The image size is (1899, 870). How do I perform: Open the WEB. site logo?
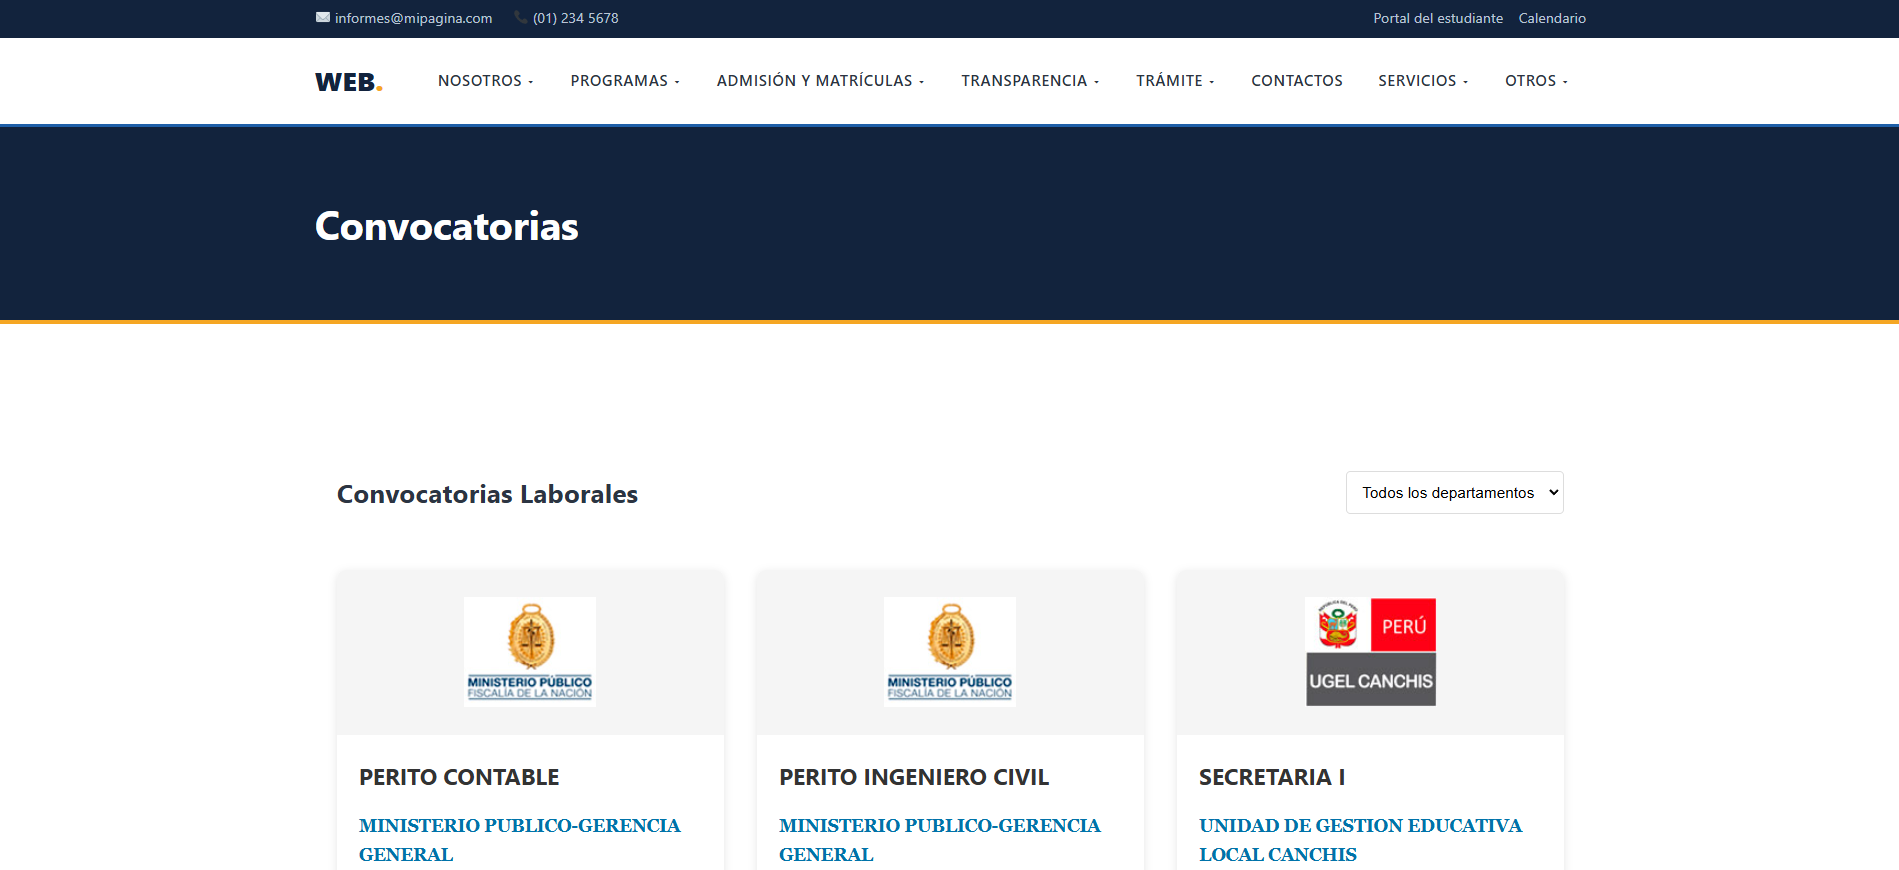coord(349,82)
